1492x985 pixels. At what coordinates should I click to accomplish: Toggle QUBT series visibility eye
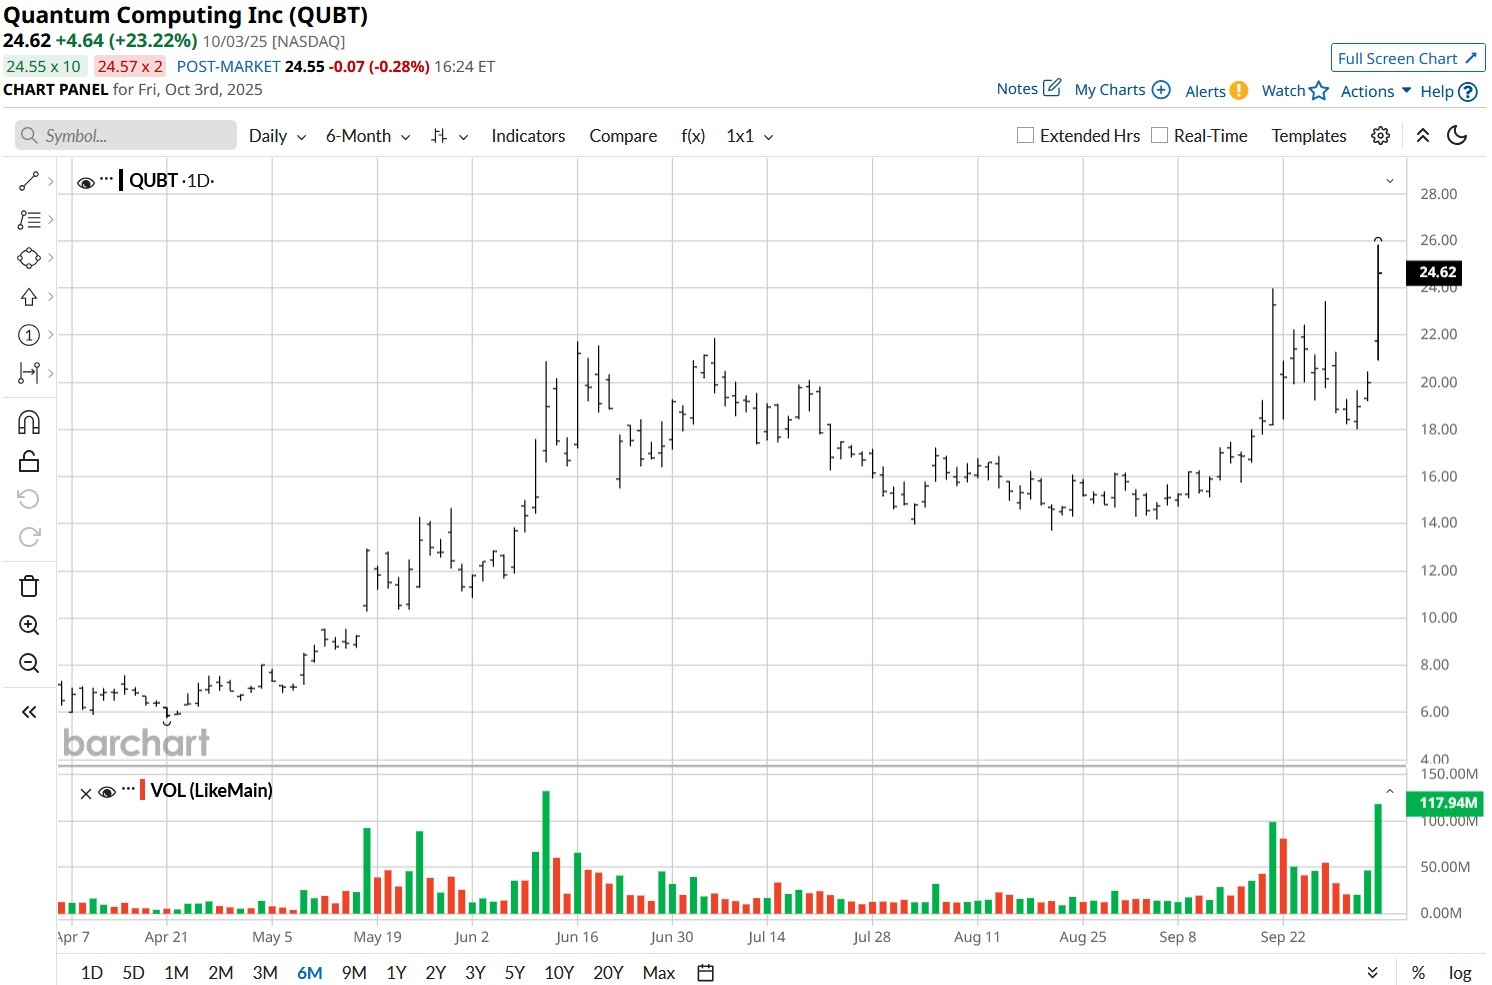point(86,182)
